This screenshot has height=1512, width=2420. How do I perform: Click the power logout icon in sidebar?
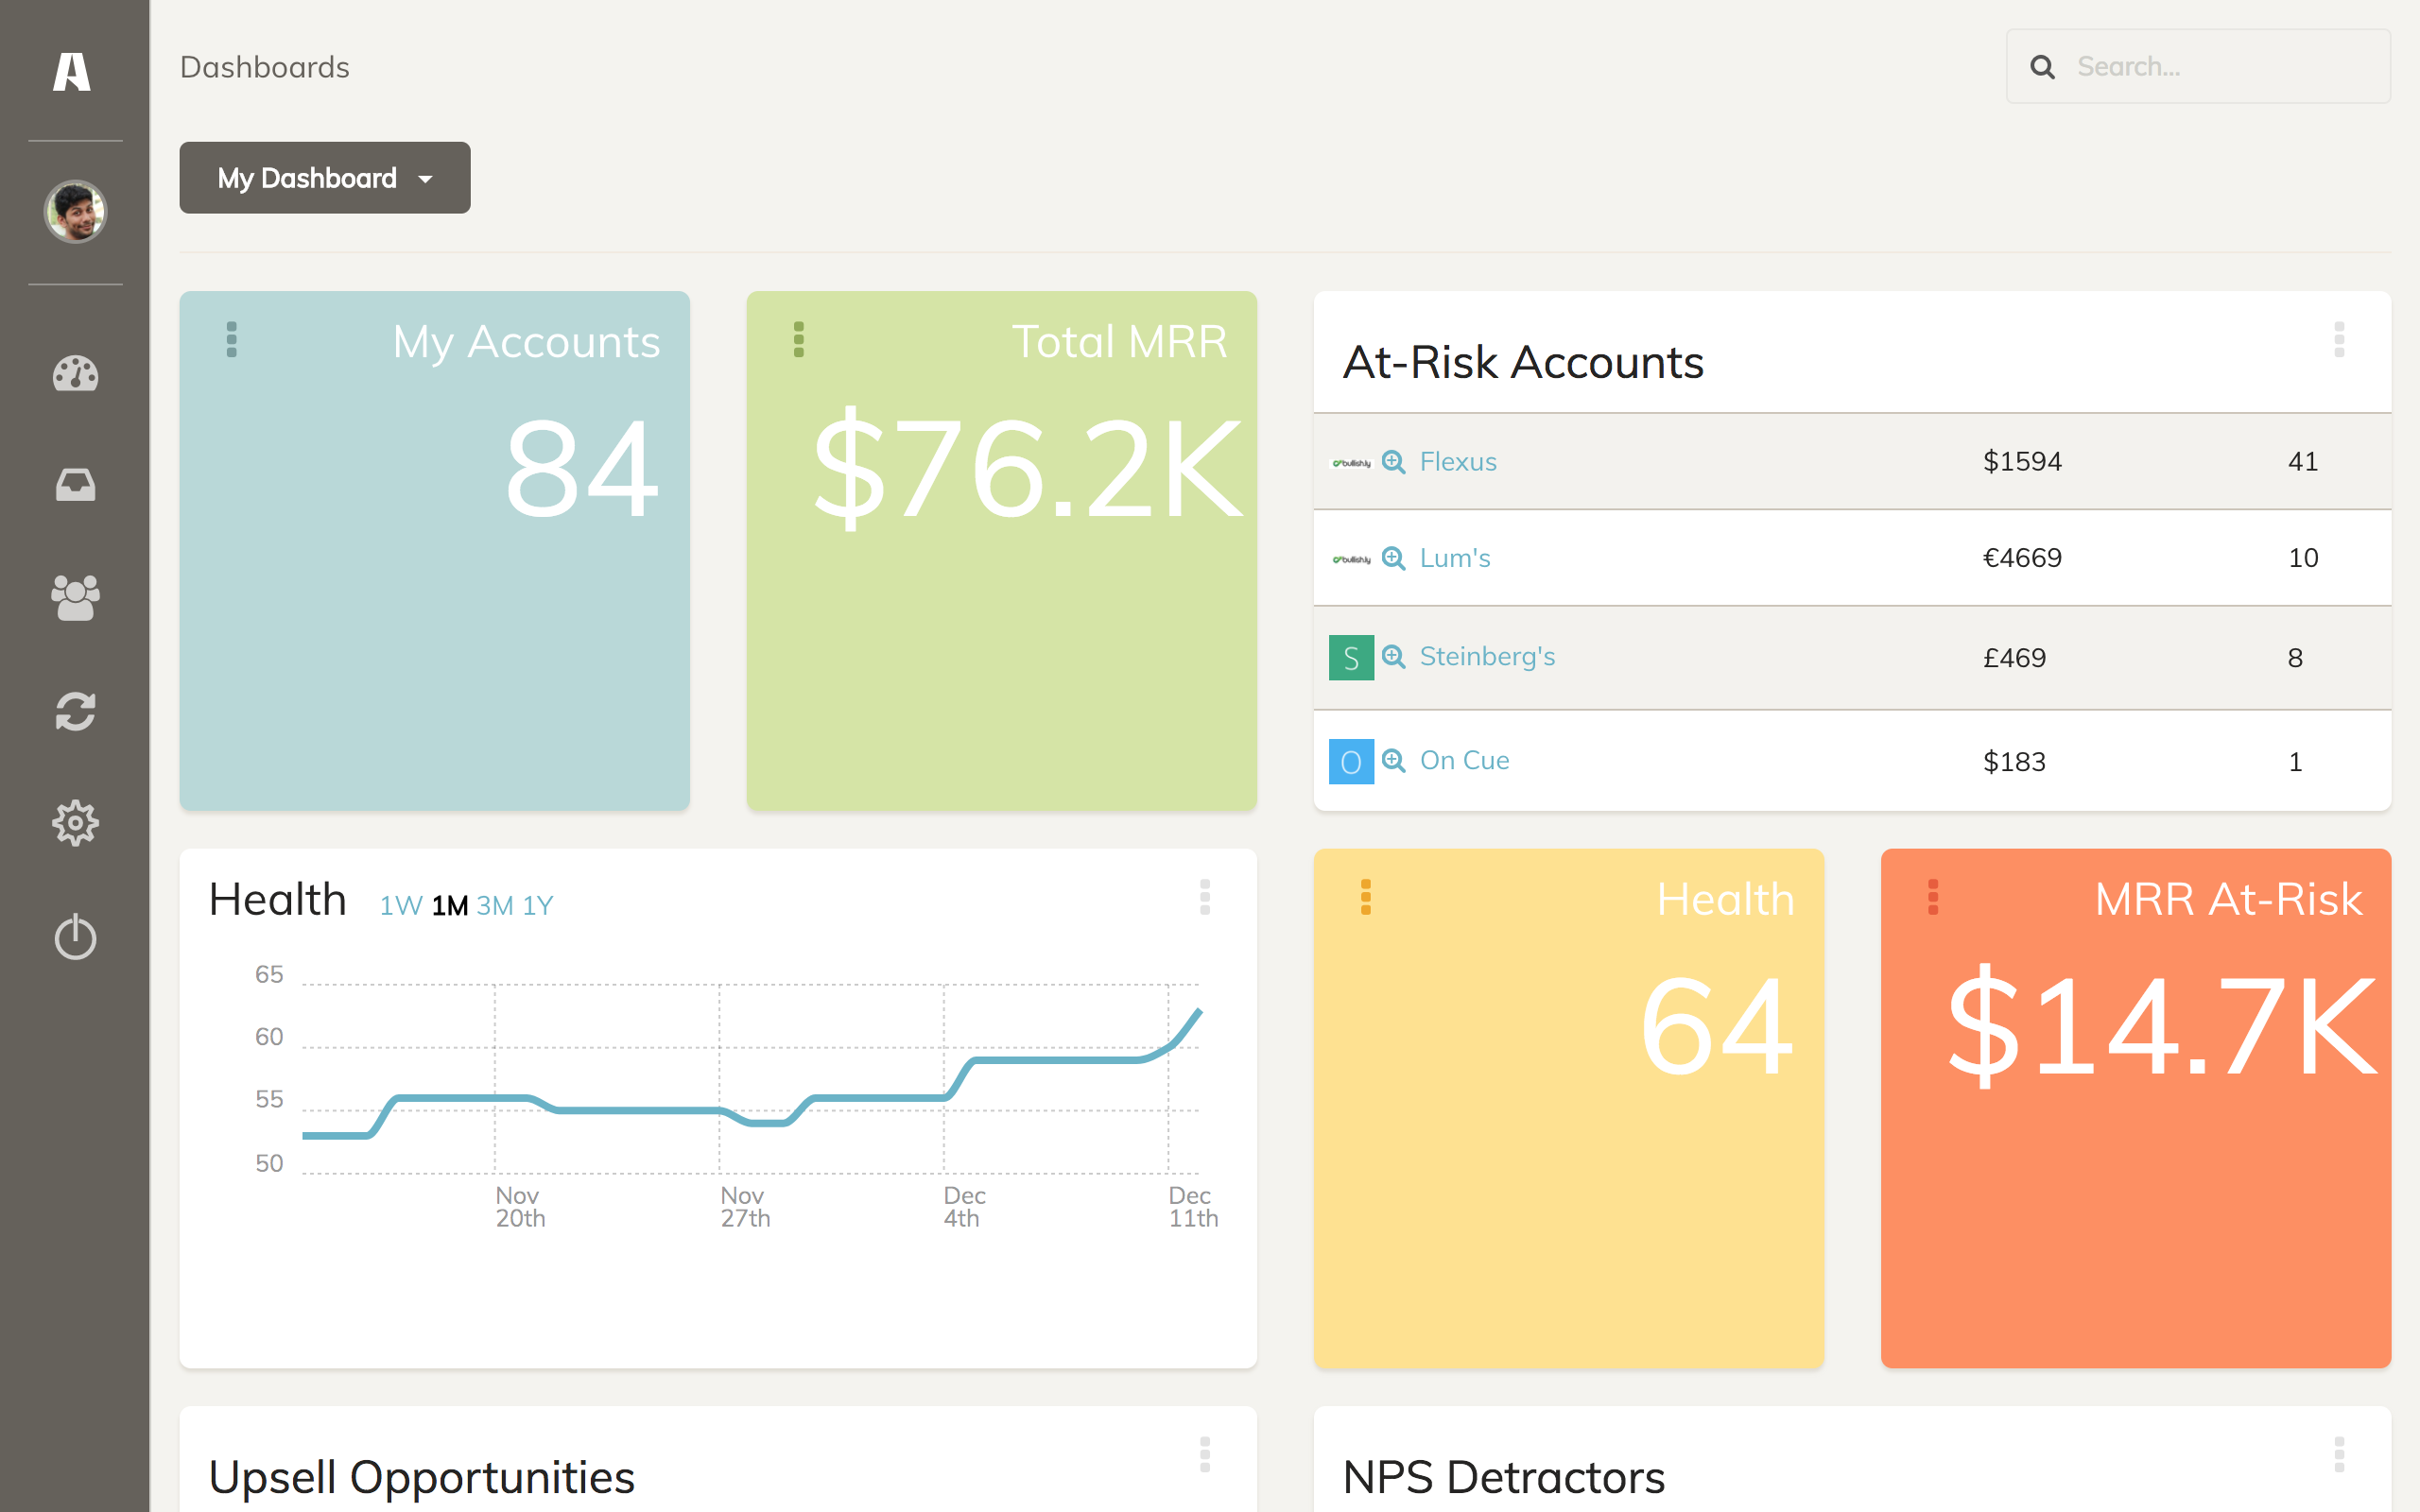(75, 937)
